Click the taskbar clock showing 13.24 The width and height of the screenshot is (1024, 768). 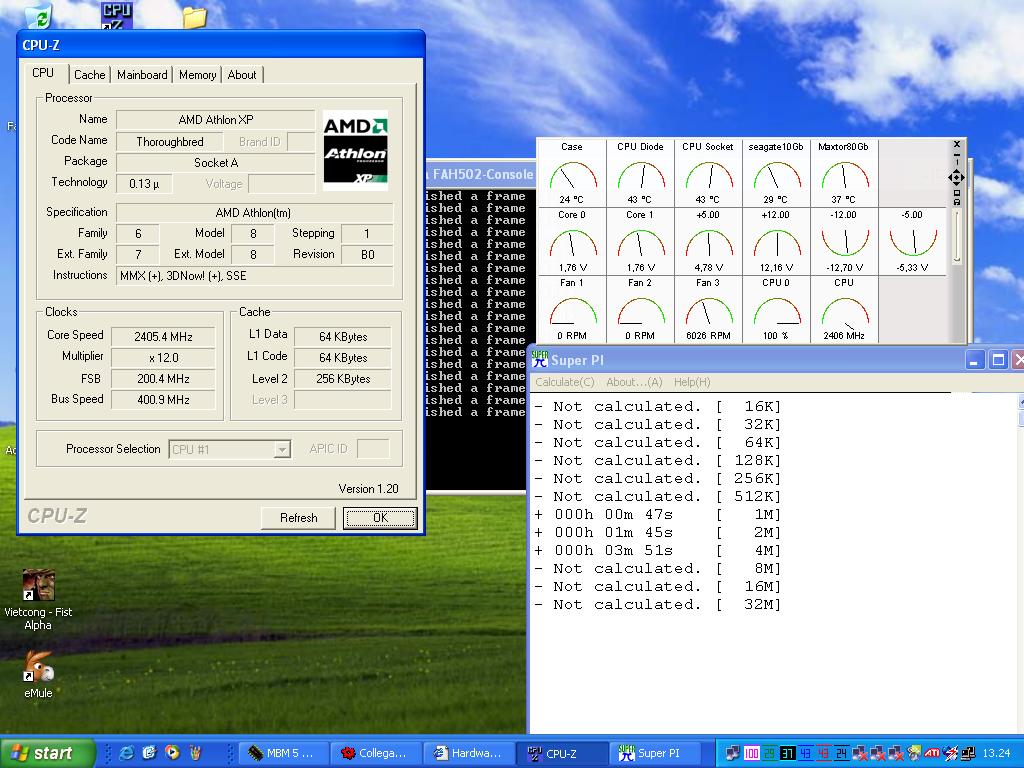pos(996,753)
